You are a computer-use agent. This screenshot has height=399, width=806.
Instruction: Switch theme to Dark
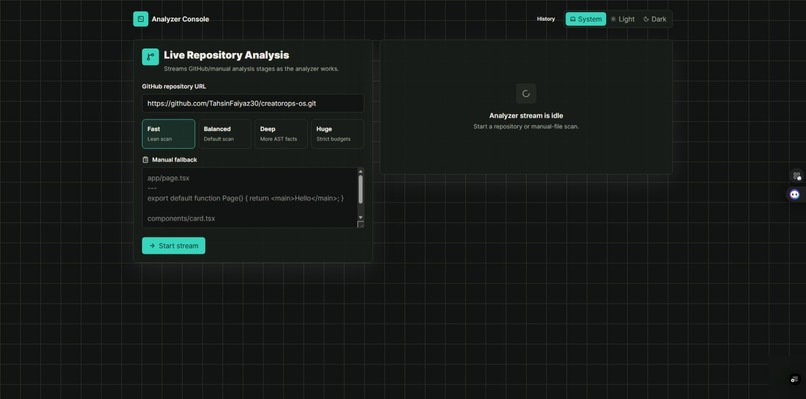point(655,19)
